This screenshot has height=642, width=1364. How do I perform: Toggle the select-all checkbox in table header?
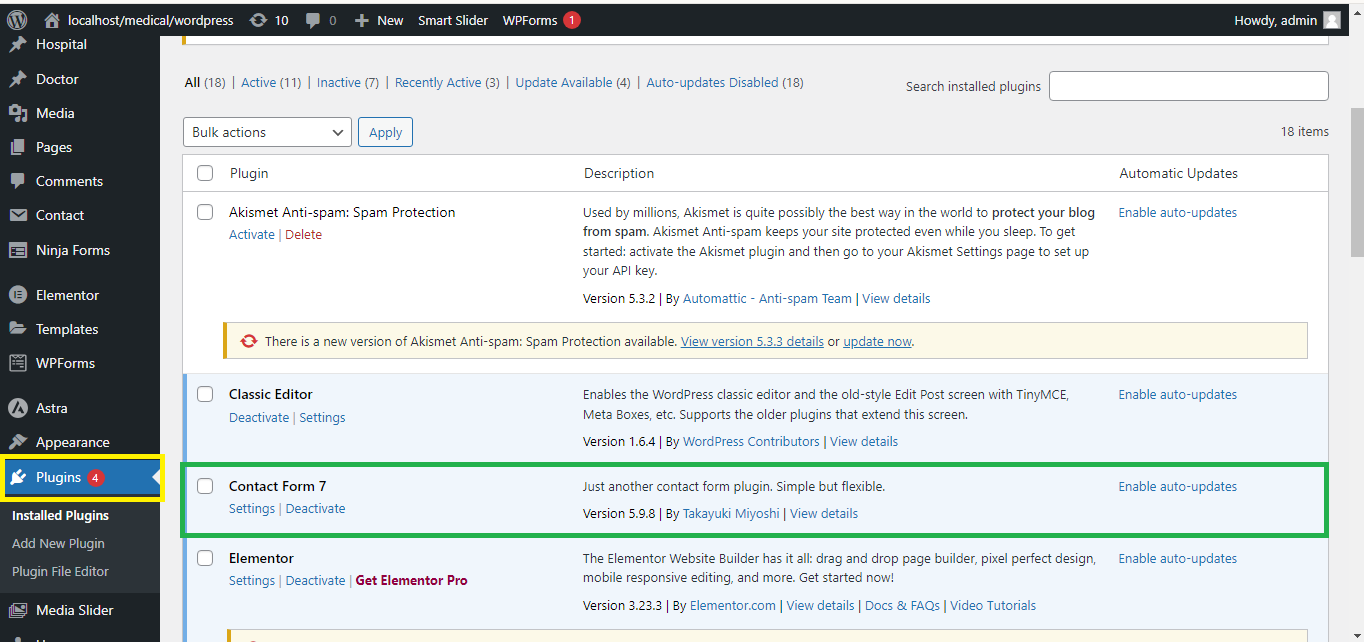pyautogui.click(x=205, y=173)
